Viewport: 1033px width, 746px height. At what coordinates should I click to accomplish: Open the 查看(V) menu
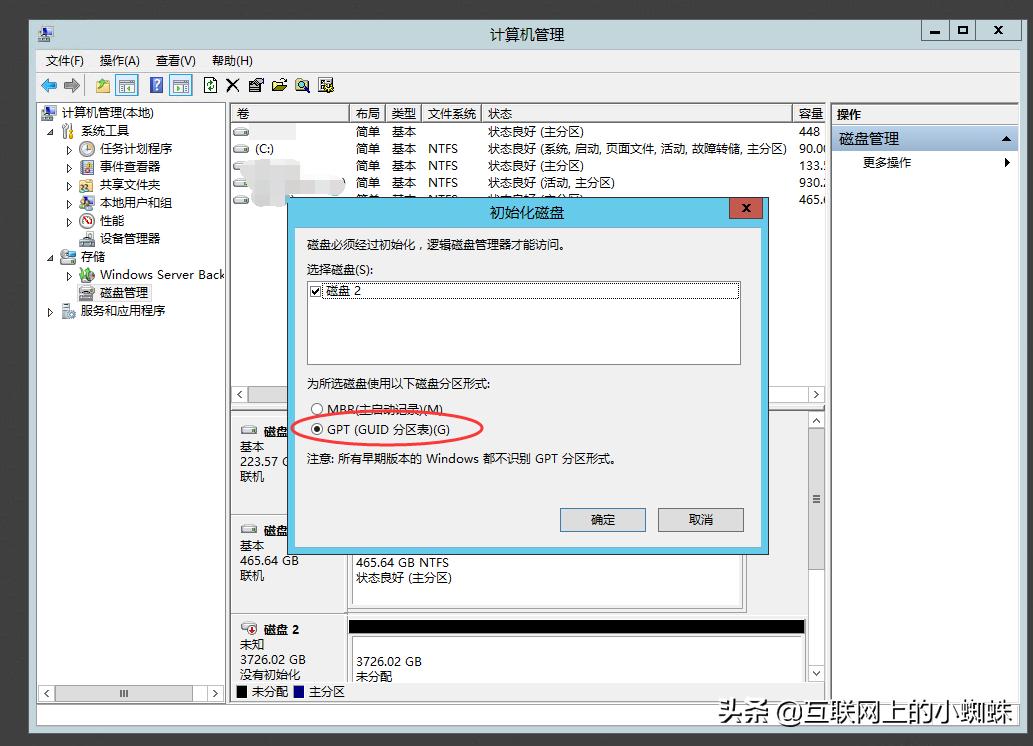[175, 60]
